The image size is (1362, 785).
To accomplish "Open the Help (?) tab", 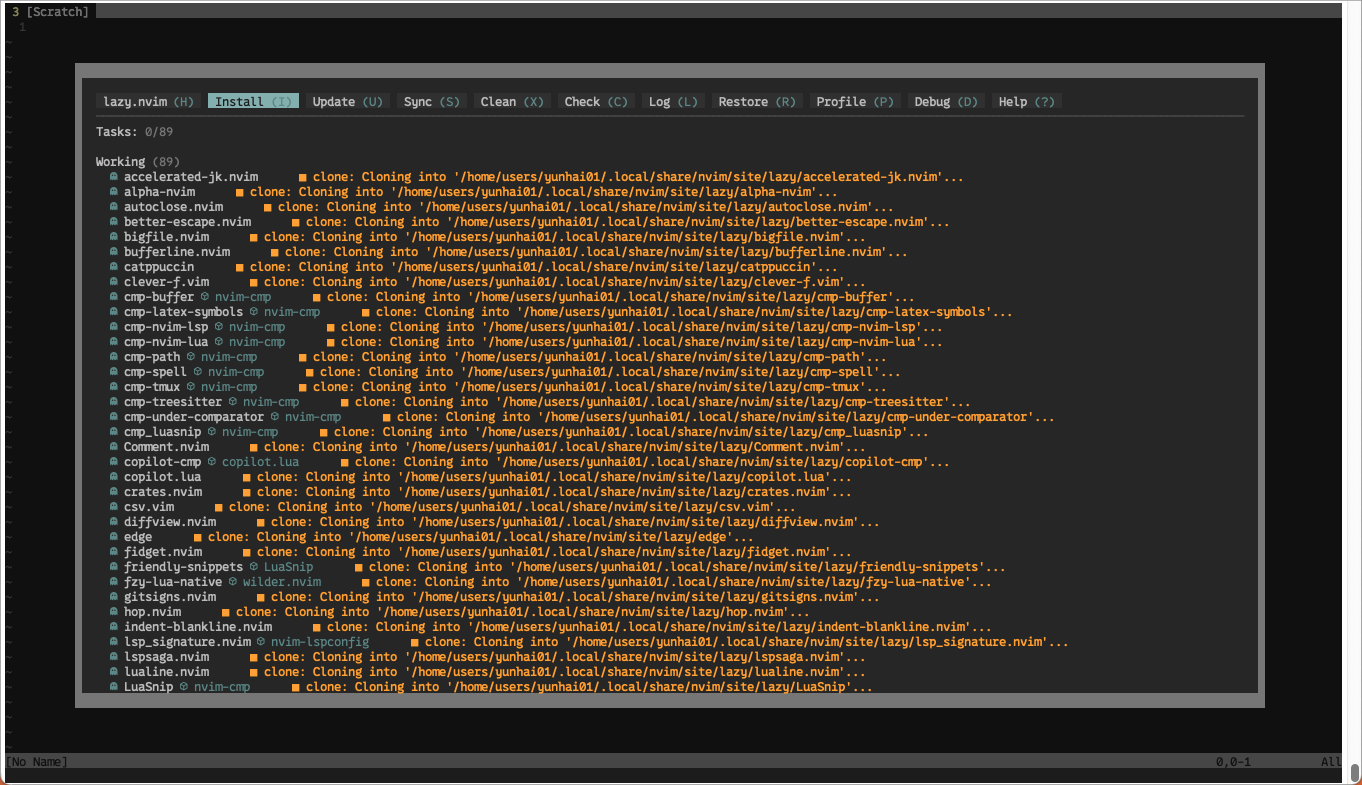I will (x=1026, y=102).
